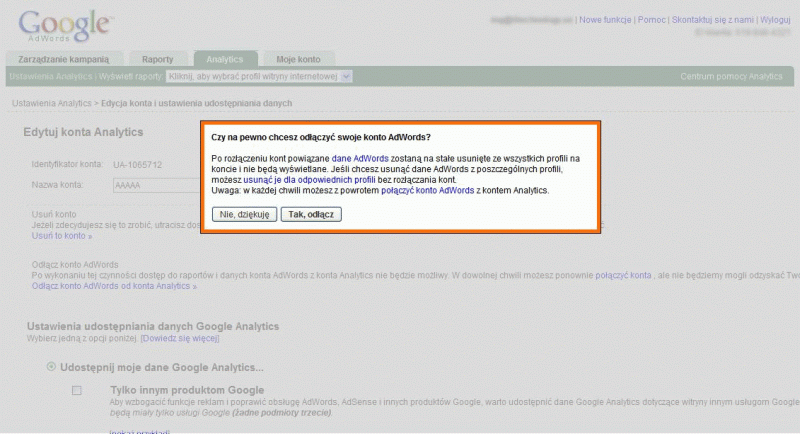Switch to the Raporty tab
Image resolution: width=800 pixels, height=434 pixels.
click(x=158, y=59)
